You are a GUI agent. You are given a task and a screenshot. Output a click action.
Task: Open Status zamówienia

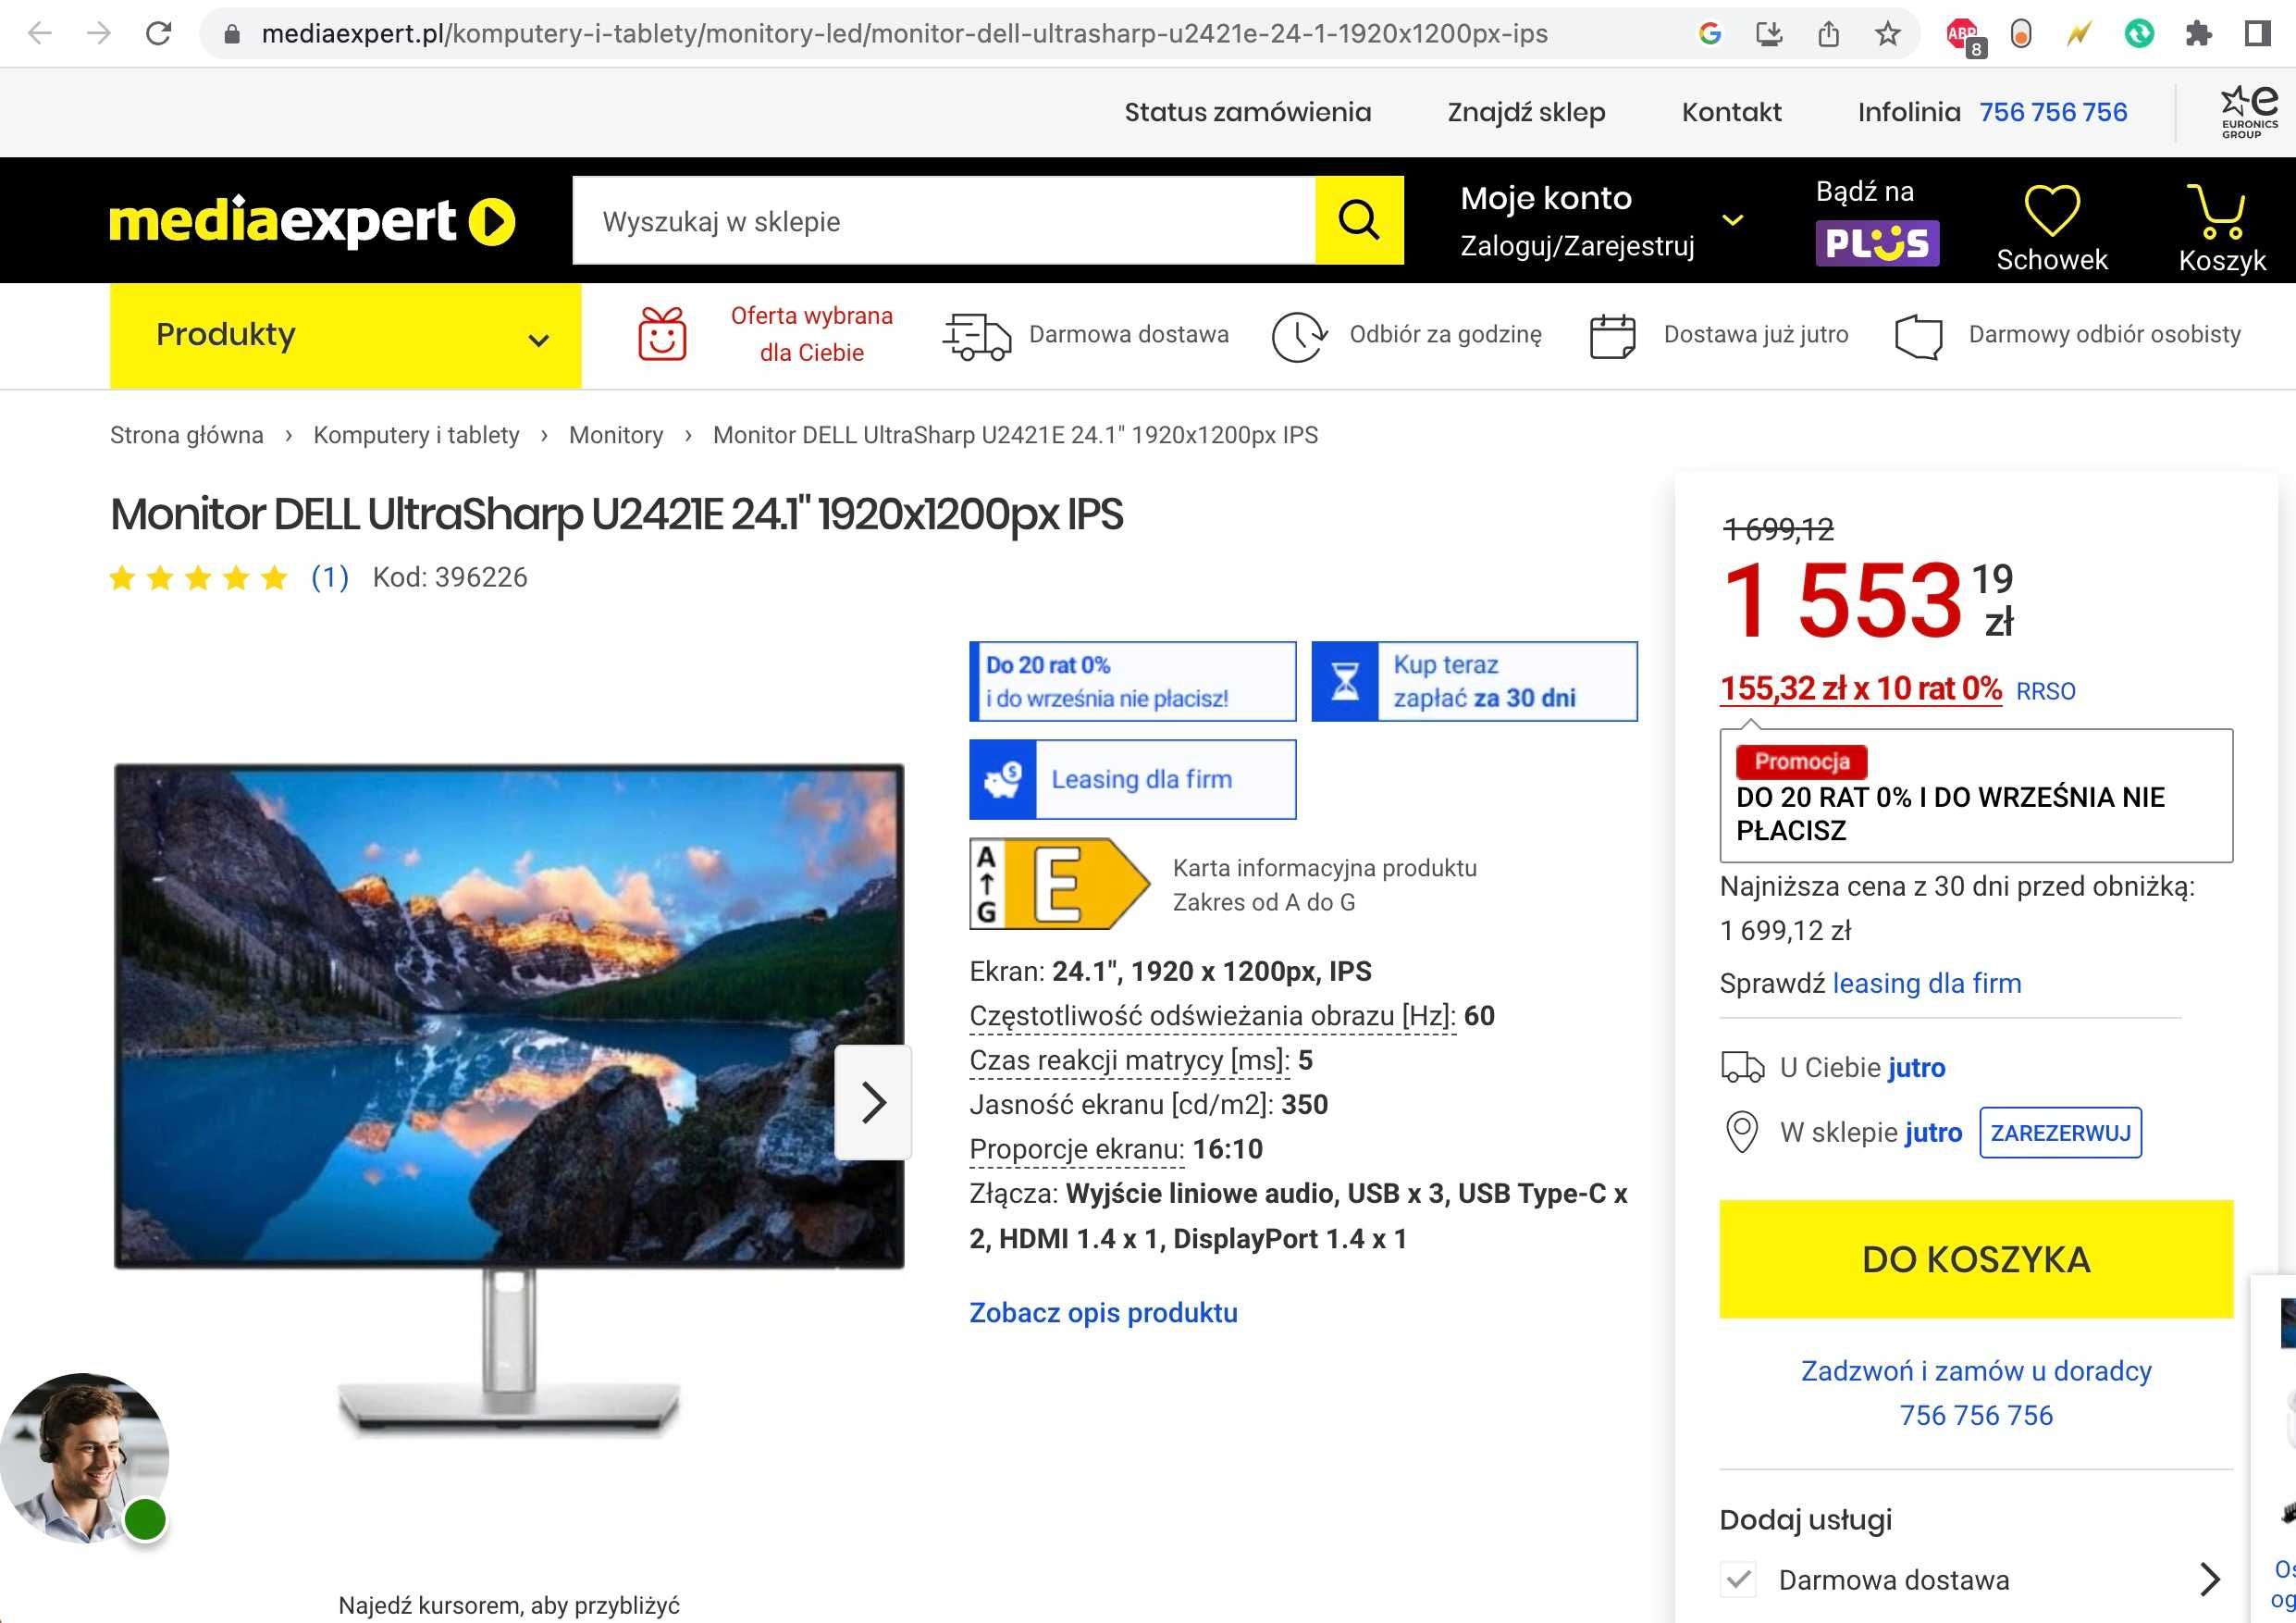[x=1247, y=112]
